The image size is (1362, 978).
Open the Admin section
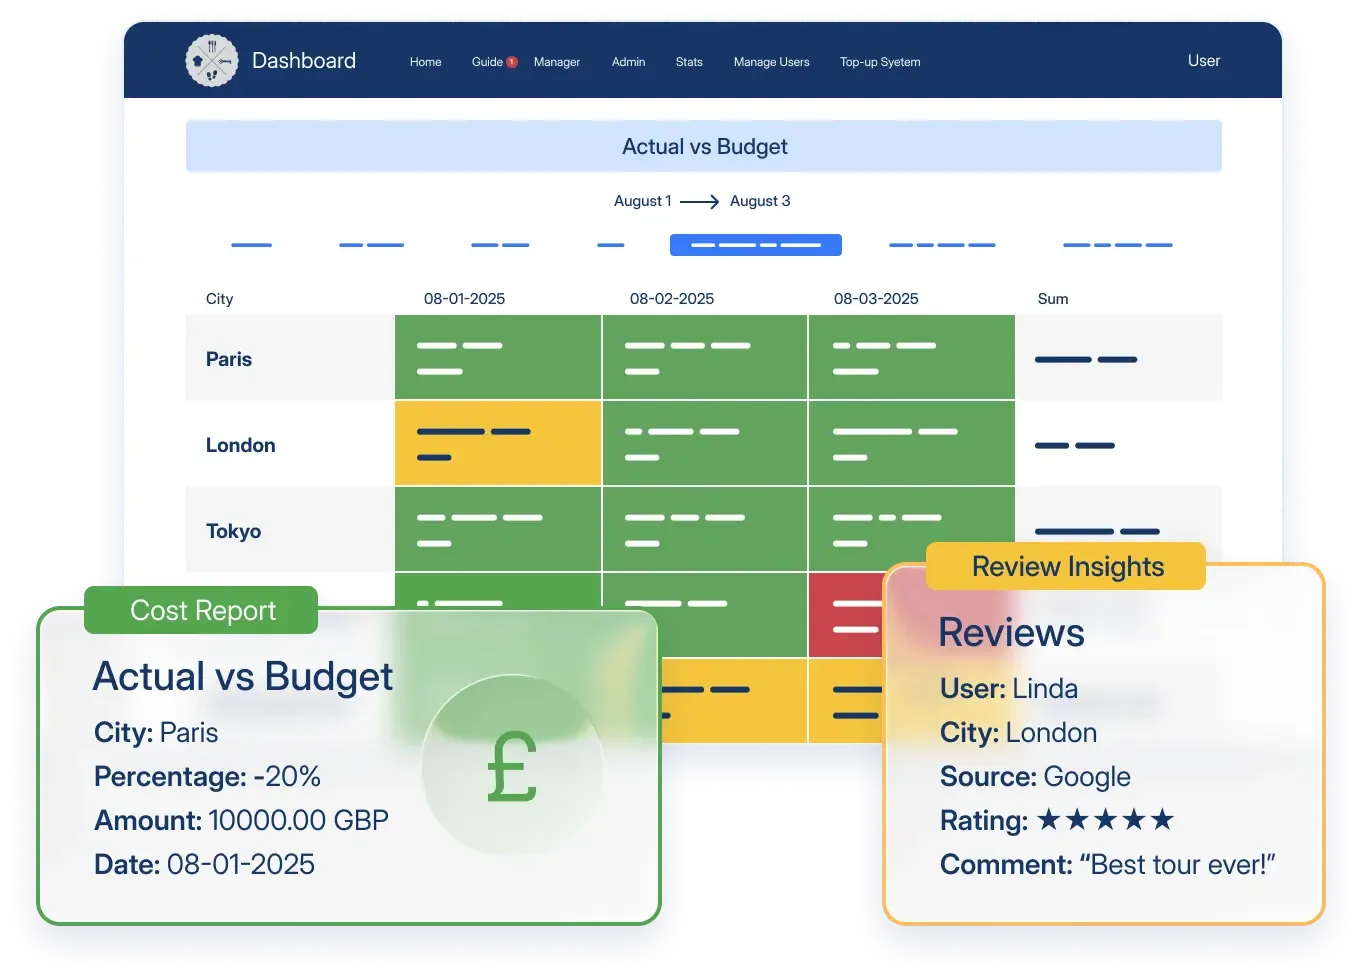pyautogui.click(x=628, y=62)
